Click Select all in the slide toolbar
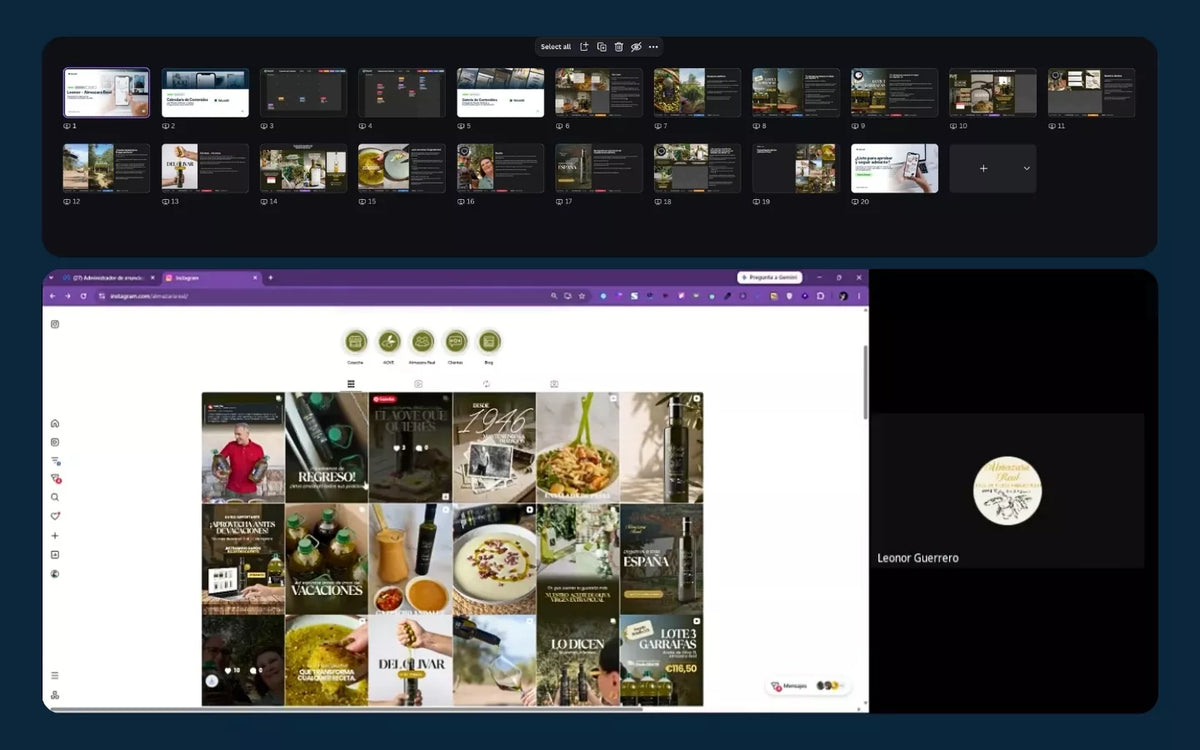The image size is (1200, 750). (556, 47)
